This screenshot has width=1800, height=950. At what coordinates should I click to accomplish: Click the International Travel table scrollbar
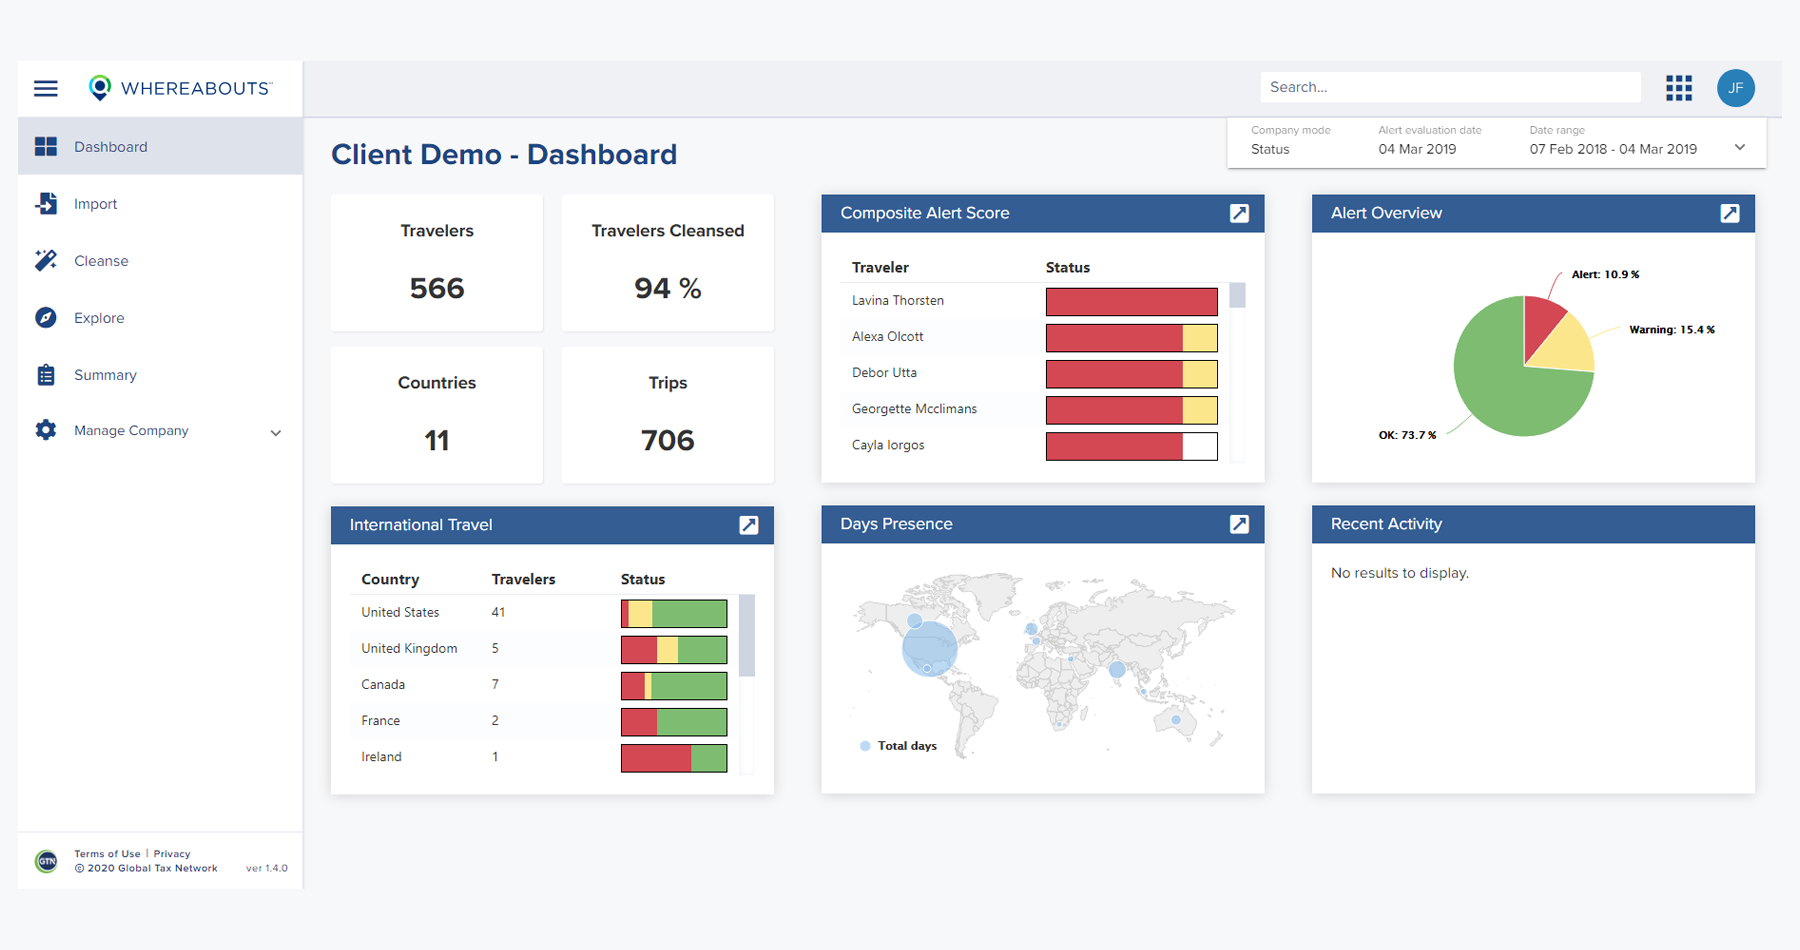point(746,636)
